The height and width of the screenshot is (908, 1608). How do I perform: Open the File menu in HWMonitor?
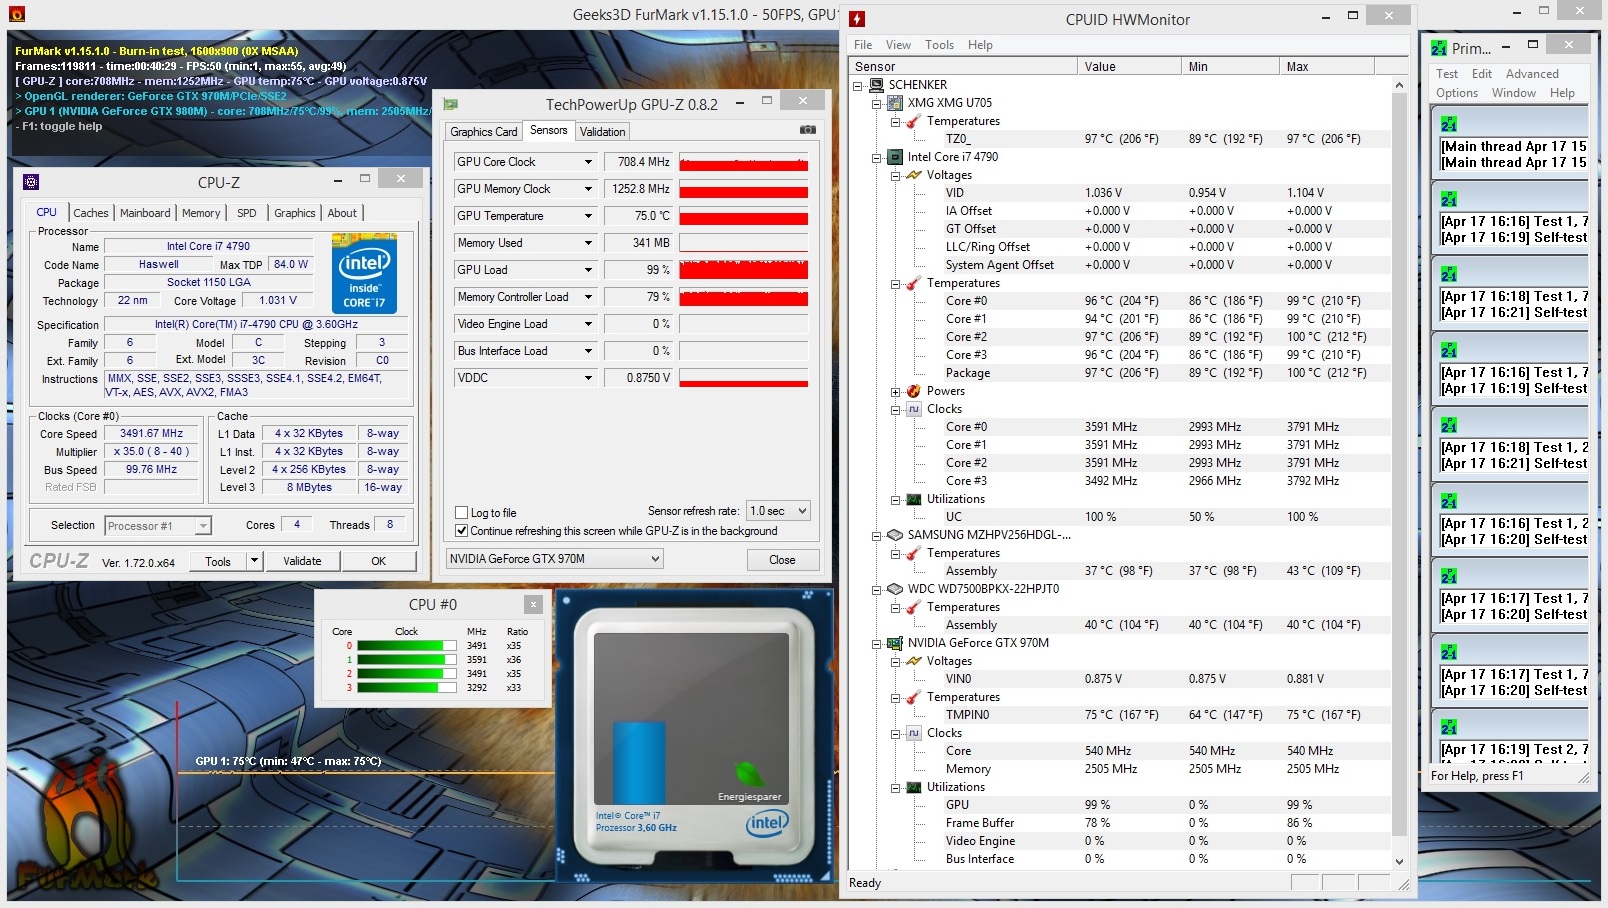pos(863,45)
